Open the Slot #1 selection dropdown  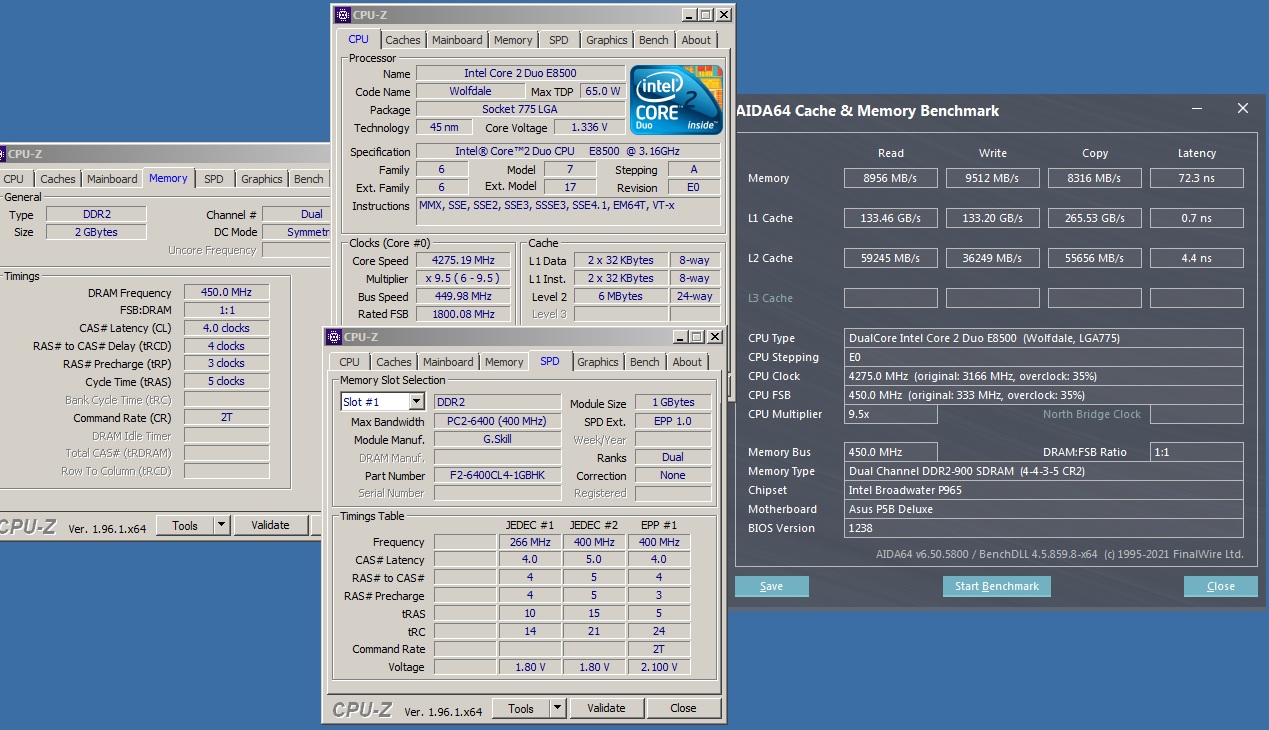coord(417,402)
